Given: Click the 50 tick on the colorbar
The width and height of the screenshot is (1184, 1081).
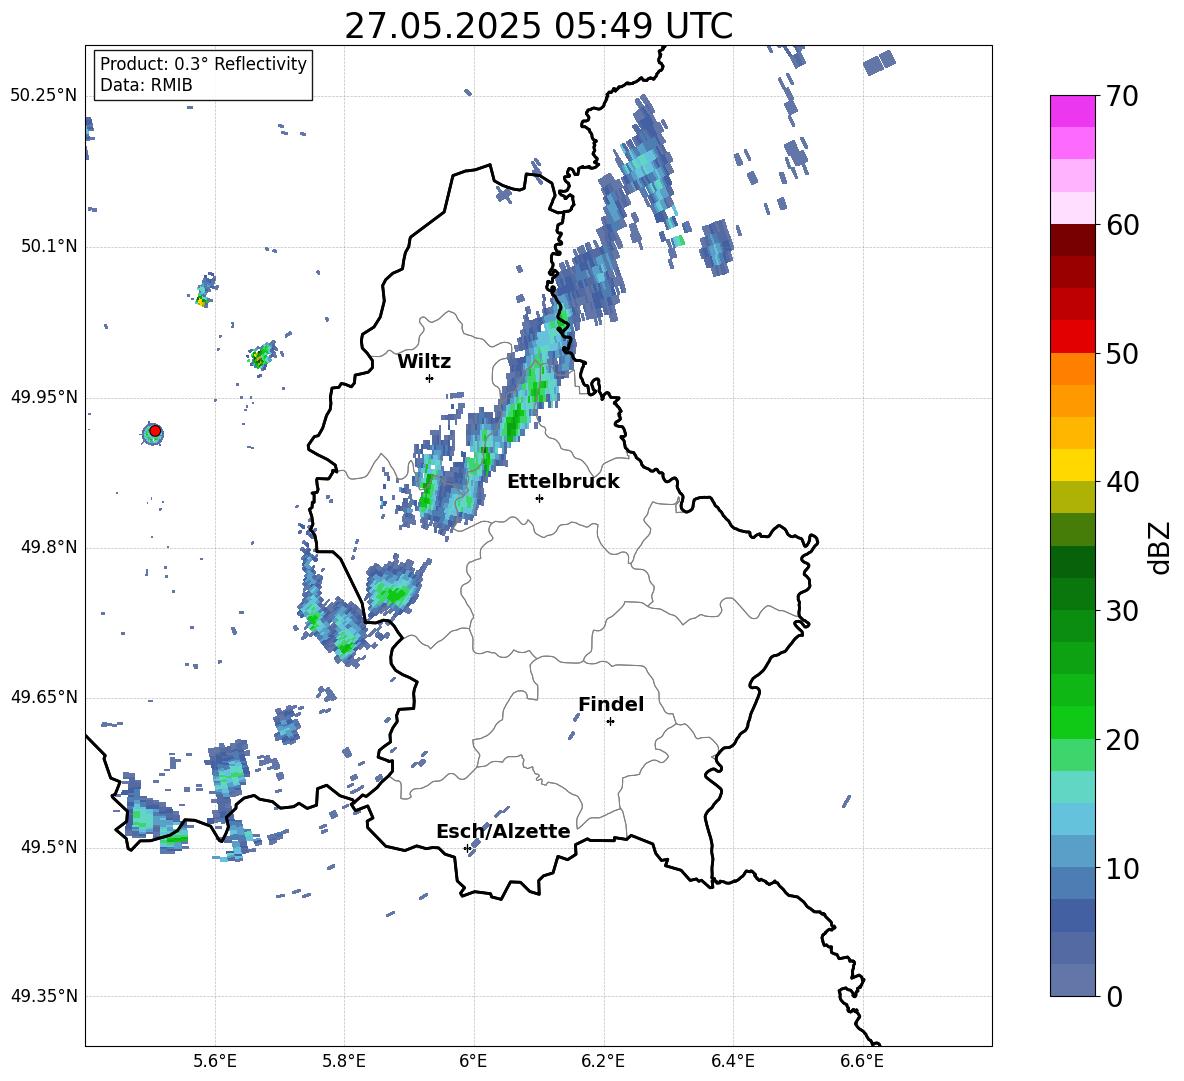Looking at the screenshot, I should (1122, 353).
